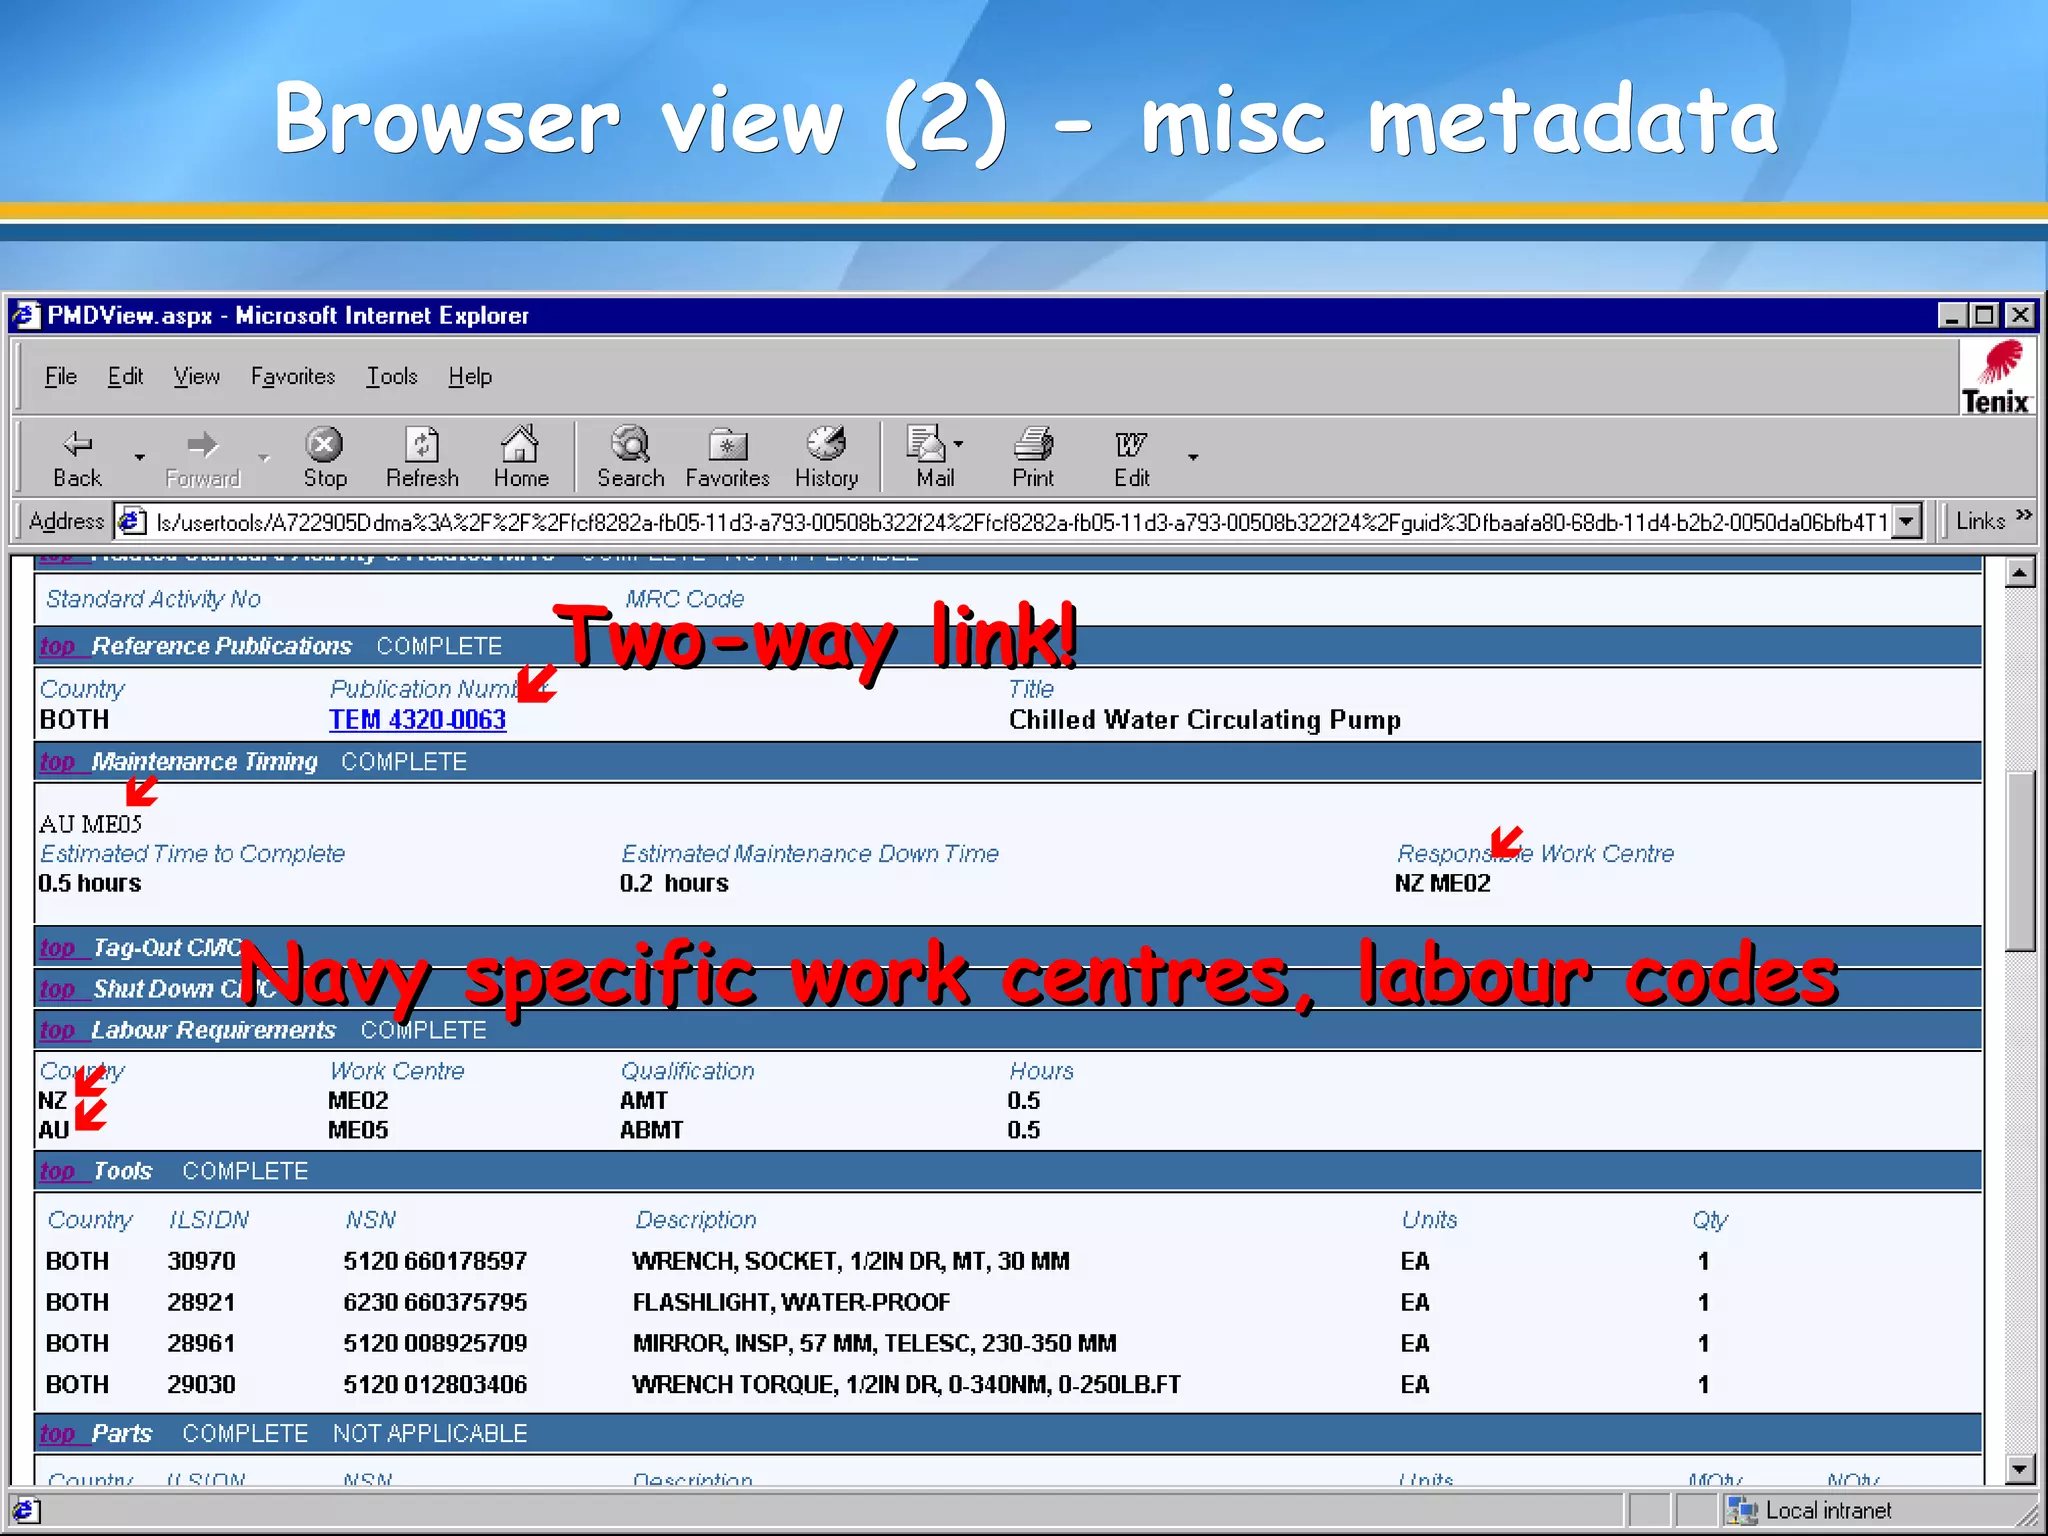Click the Mail toolbar icon
This screenshot has height=1536, width=2048.
(926, 443)
